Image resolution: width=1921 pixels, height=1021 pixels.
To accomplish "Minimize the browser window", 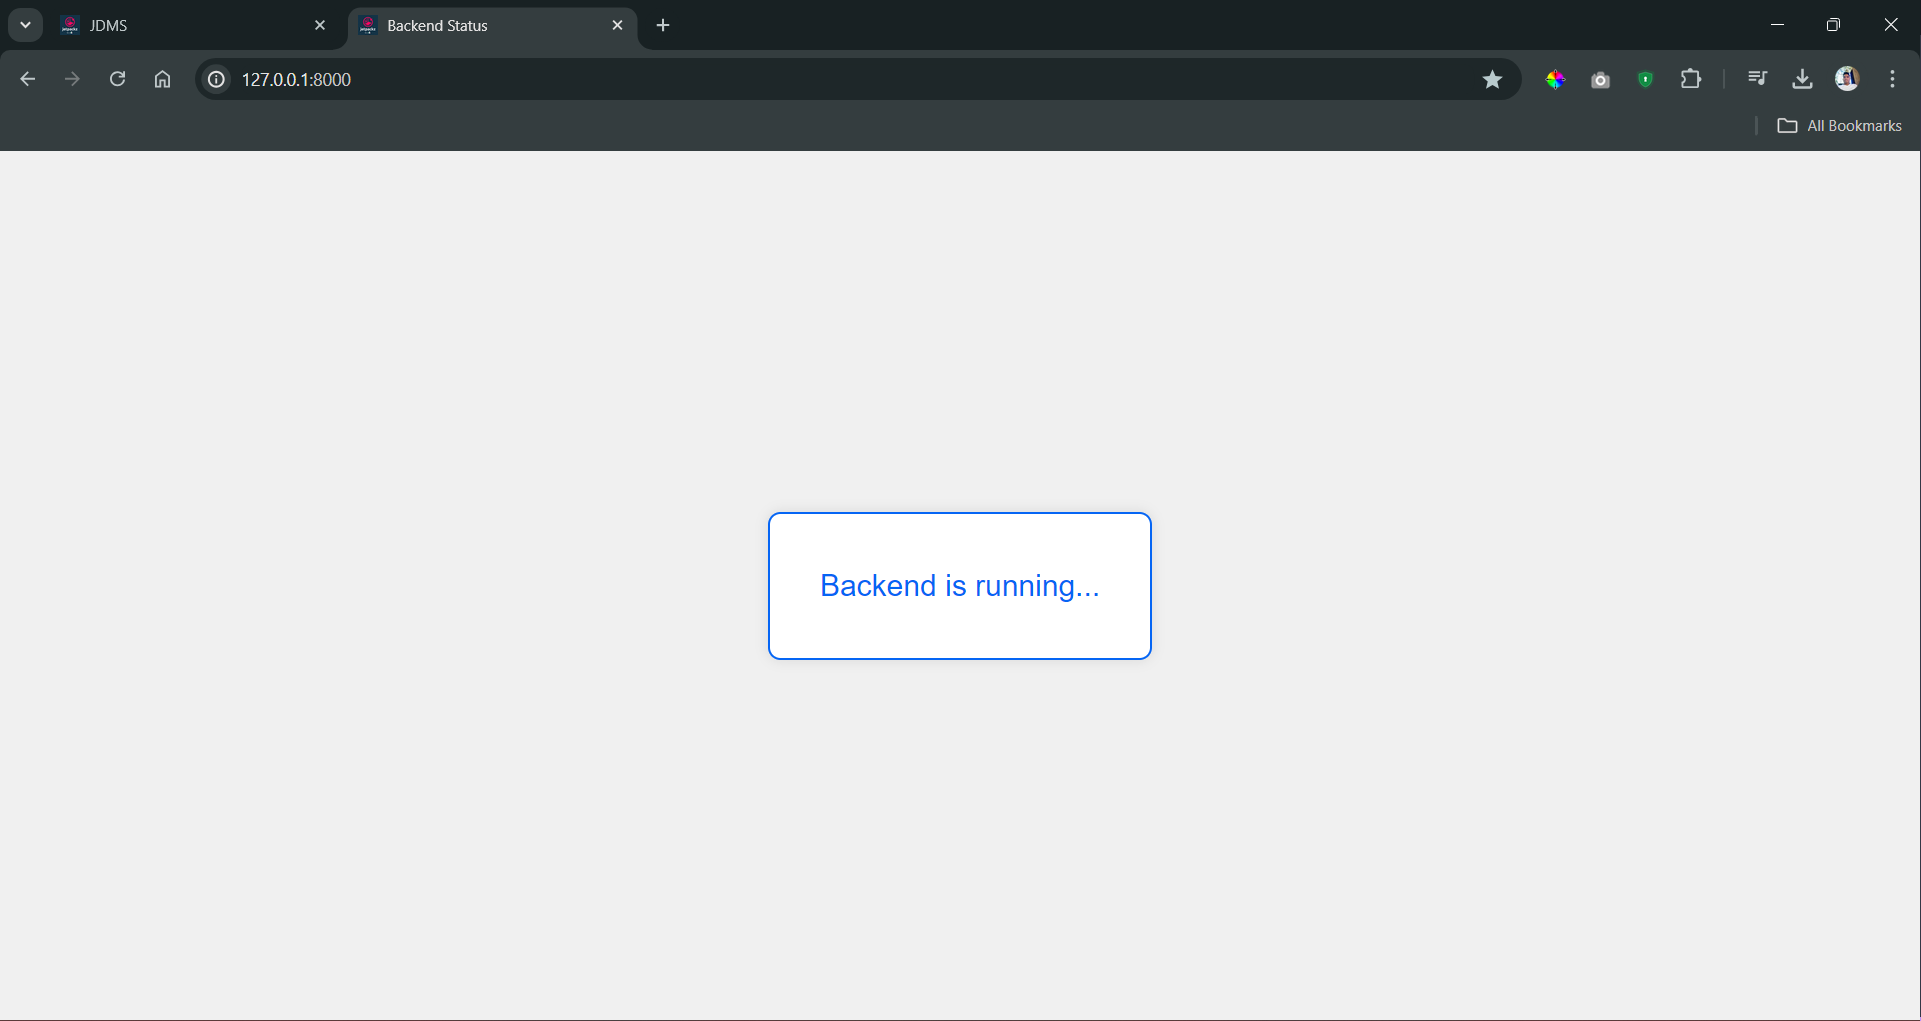I will (x=1777, y=25).
